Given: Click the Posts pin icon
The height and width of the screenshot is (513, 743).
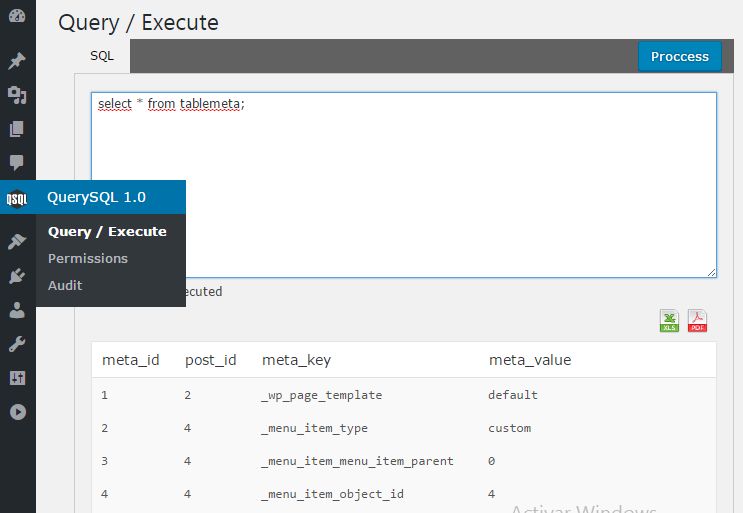Looking at the screenshot, I should 17,61.
